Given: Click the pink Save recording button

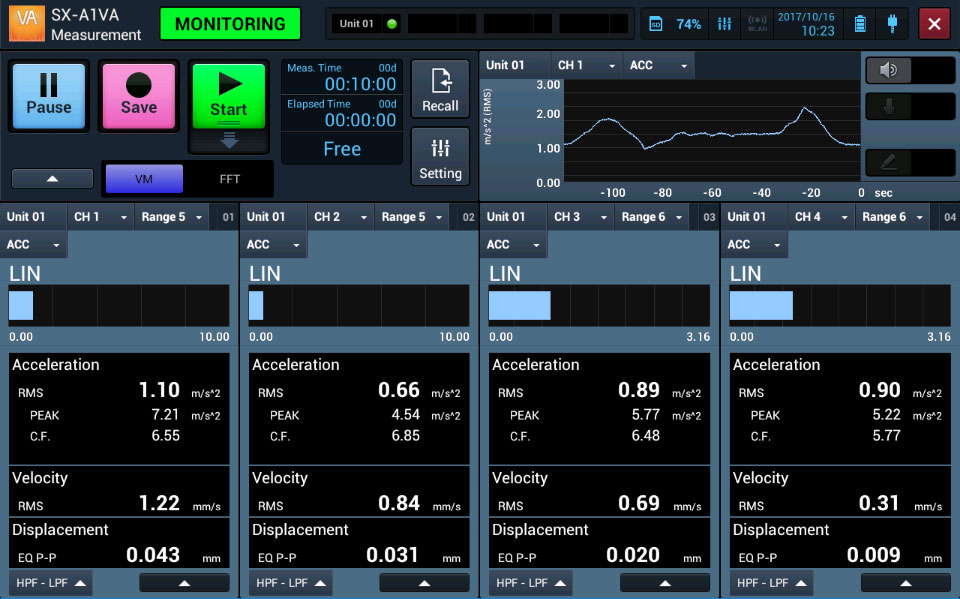Looking at the screenshot, I should tap(139, 96).
